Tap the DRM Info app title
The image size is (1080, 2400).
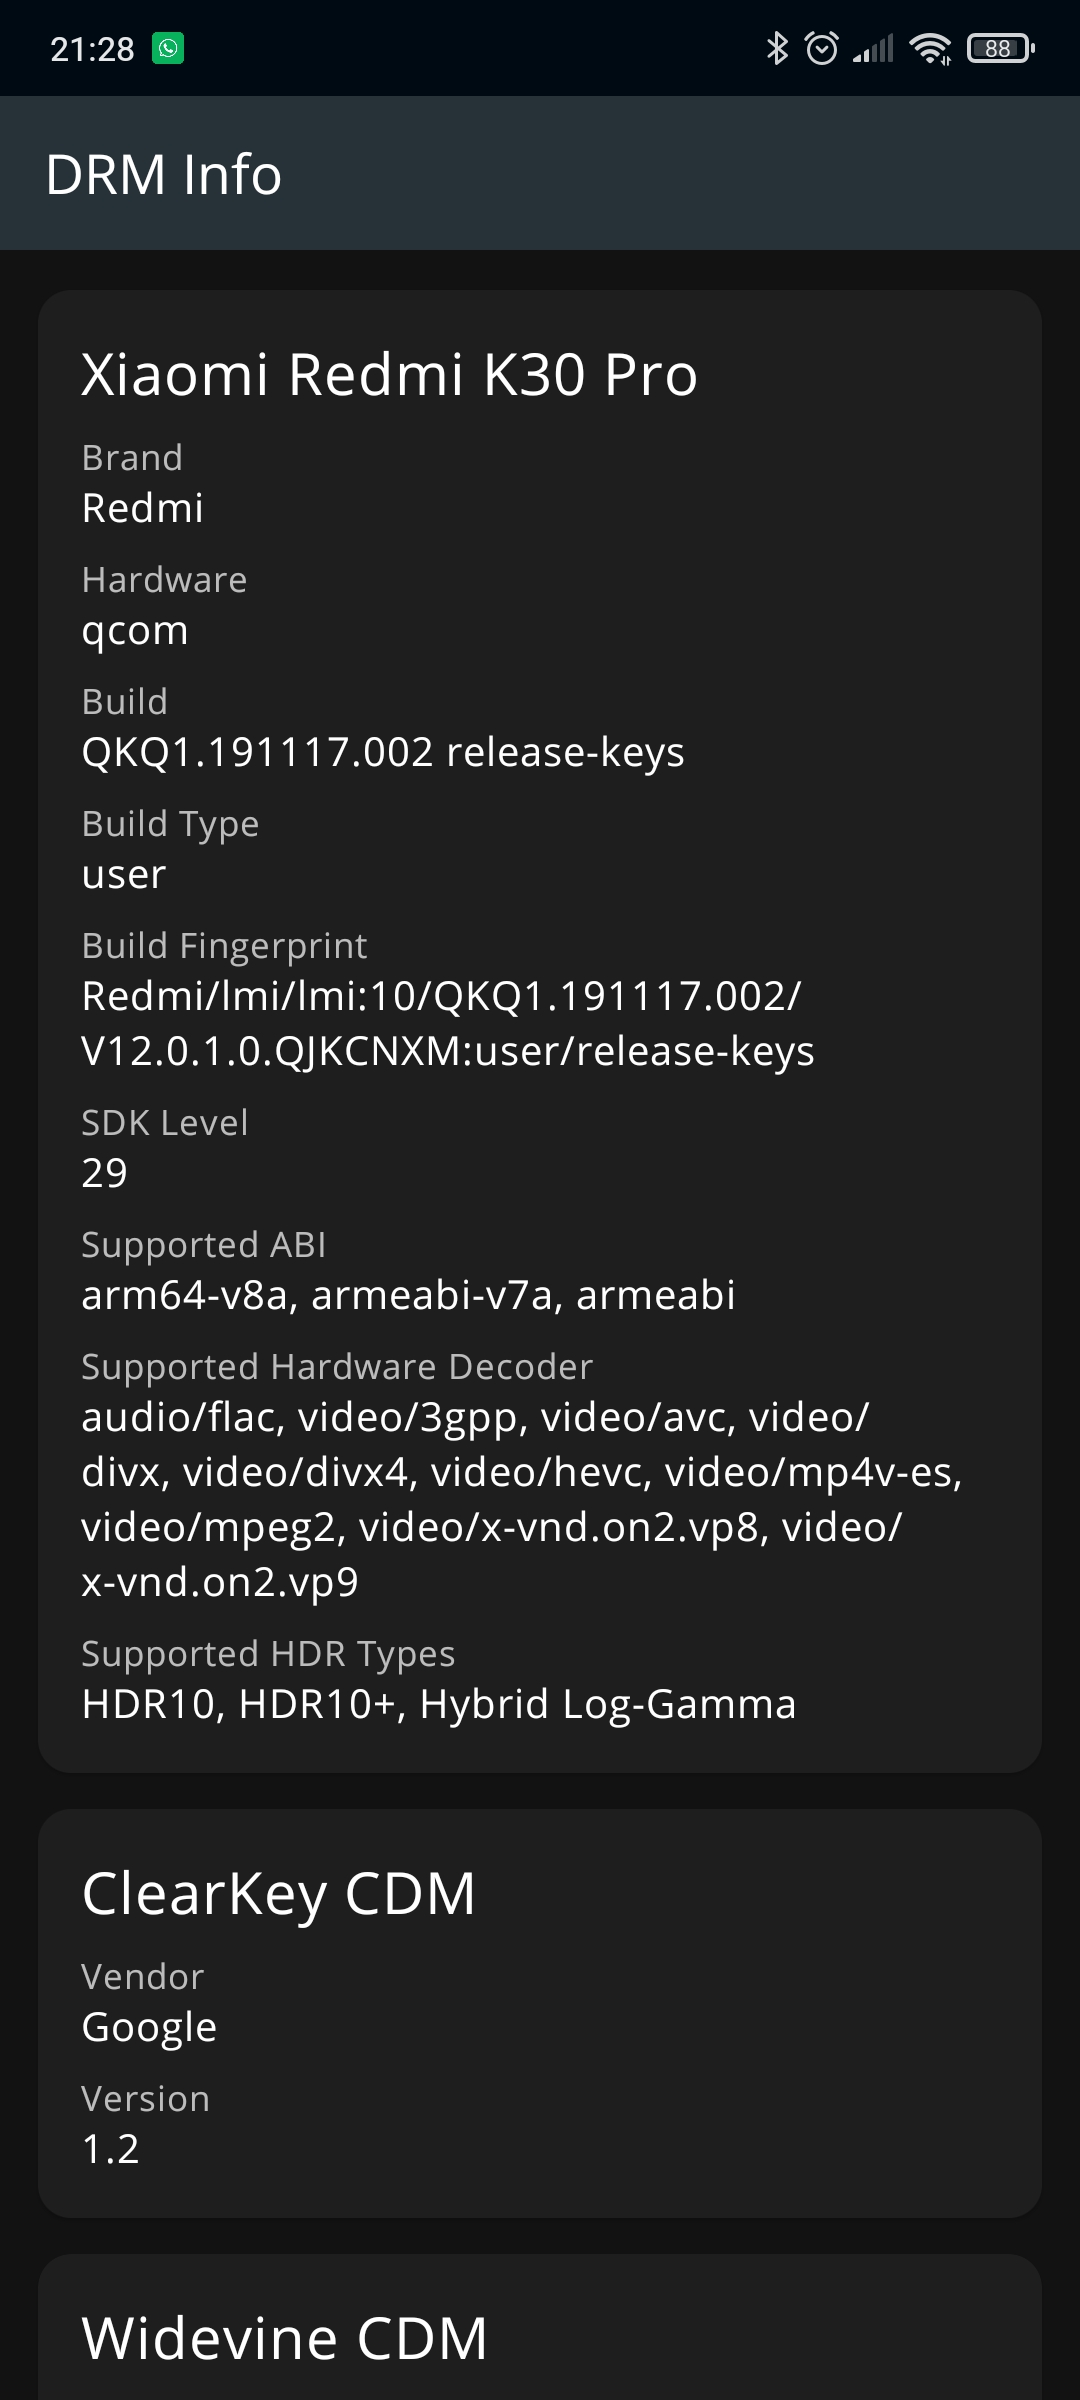click(x=164, y=175)
